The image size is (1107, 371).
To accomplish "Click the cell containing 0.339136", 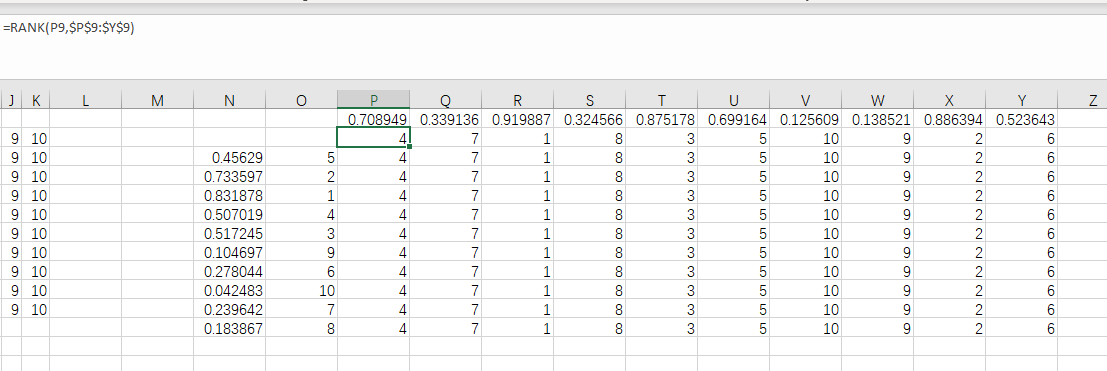I will tap(445, 119).
